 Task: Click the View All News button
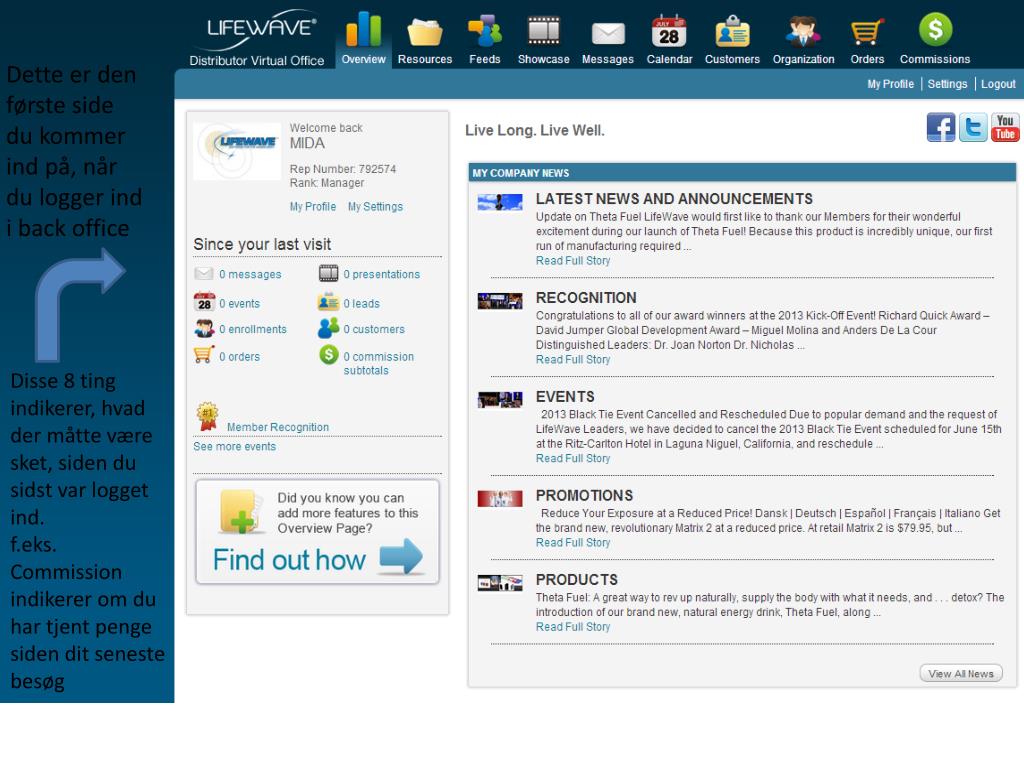(961, 673)
